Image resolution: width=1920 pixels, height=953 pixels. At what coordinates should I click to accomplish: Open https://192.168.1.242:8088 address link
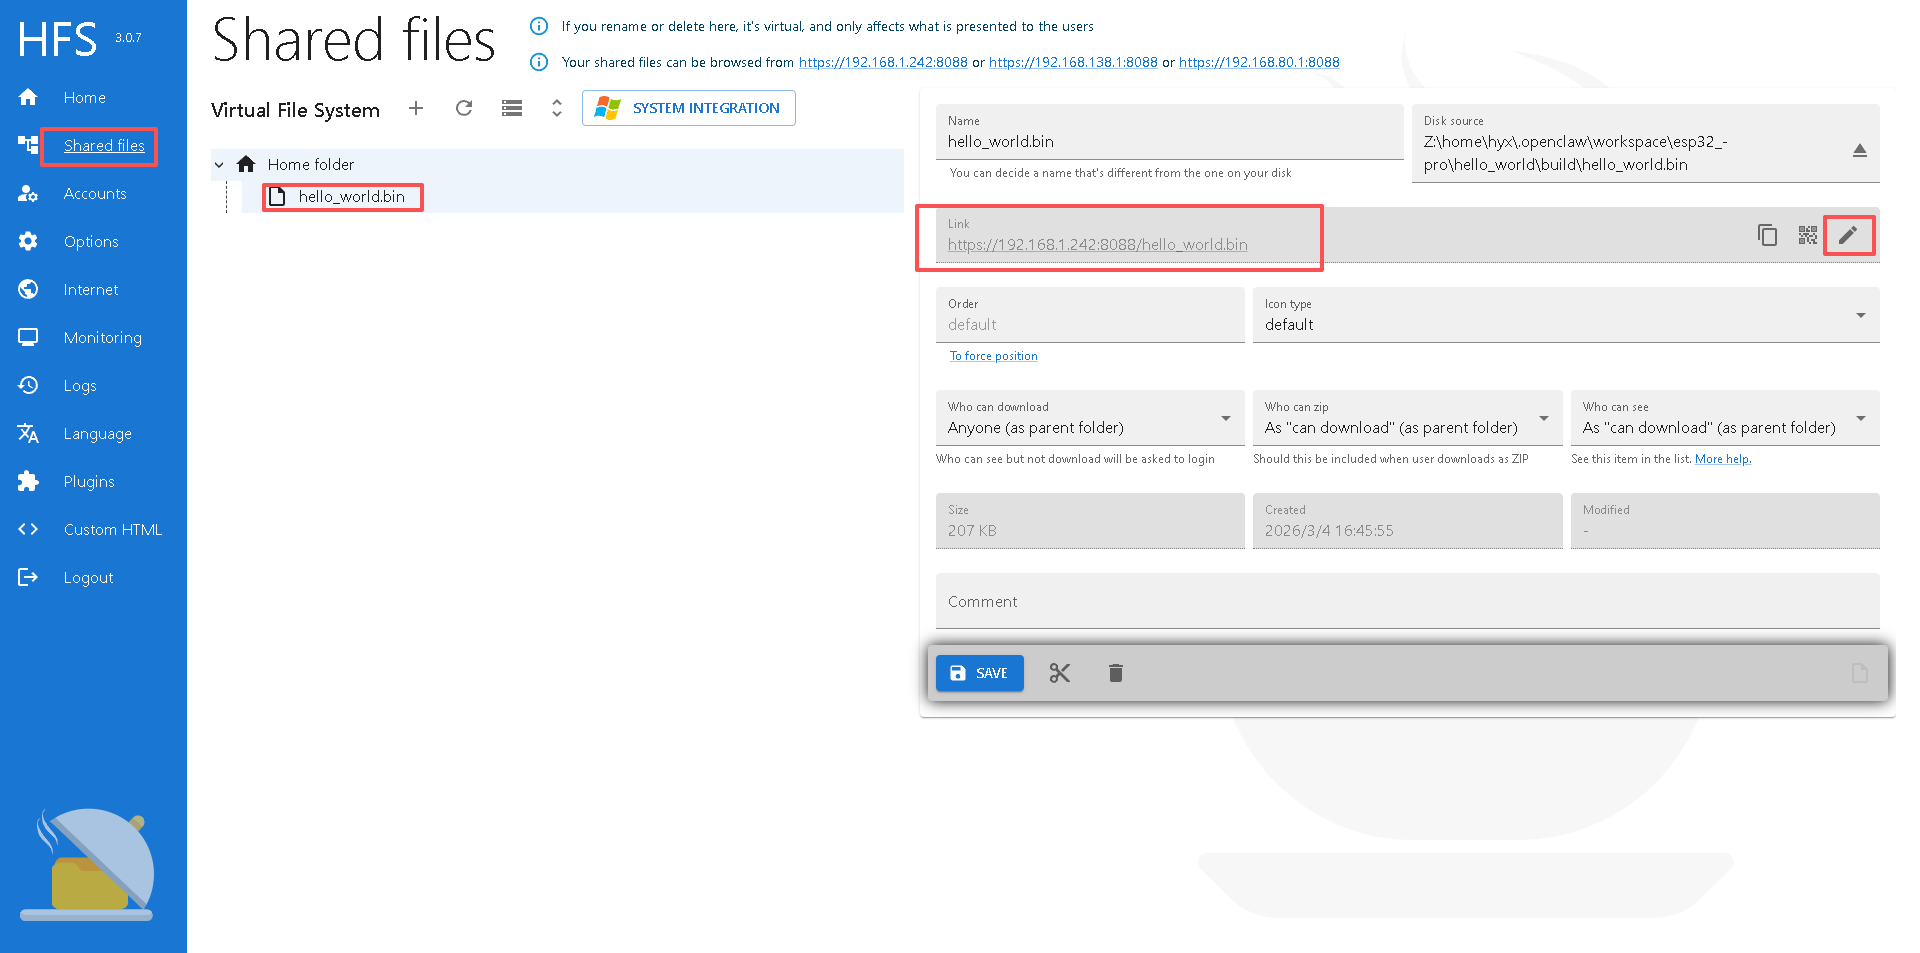(x=883, y=62)
